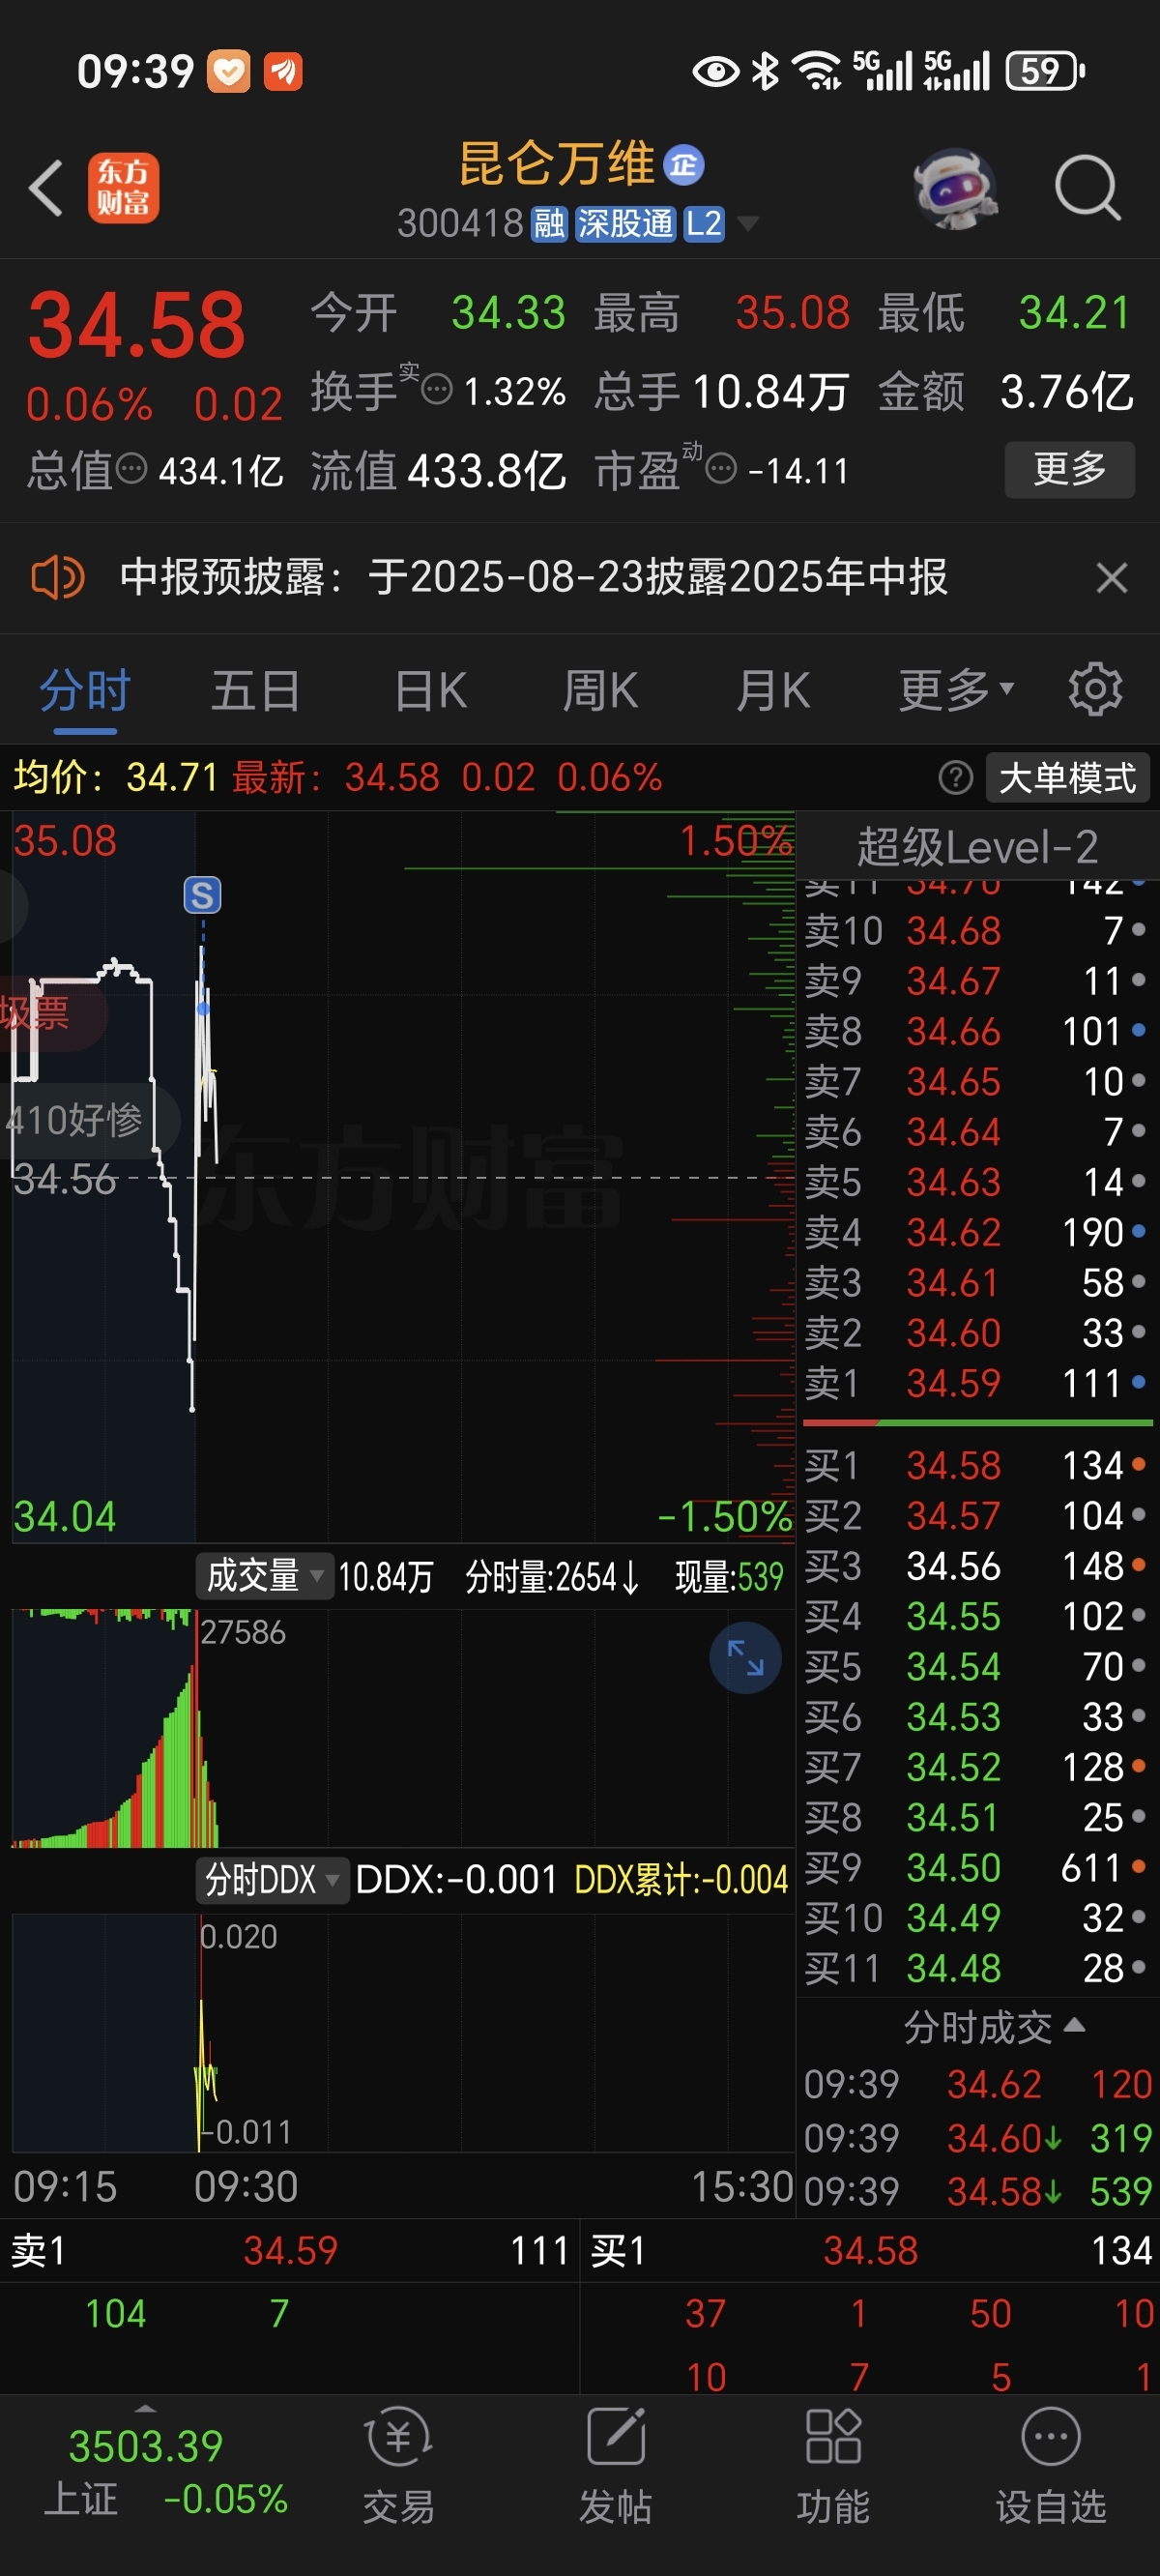Screen dimensions: 1160x2576
Task: Open the 分时DDX indicator dropdown
Action: [272, 1880]
